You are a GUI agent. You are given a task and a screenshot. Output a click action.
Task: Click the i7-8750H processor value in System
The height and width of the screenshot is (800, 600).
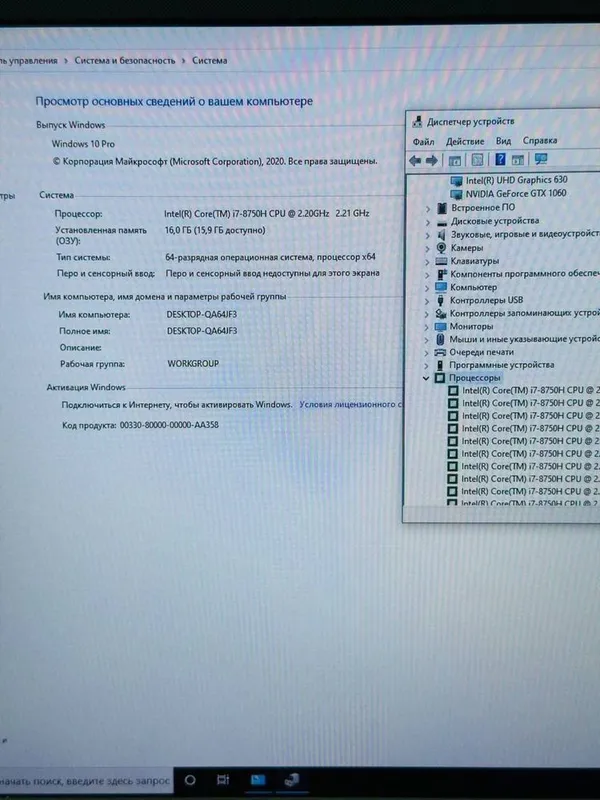point(267,213)
